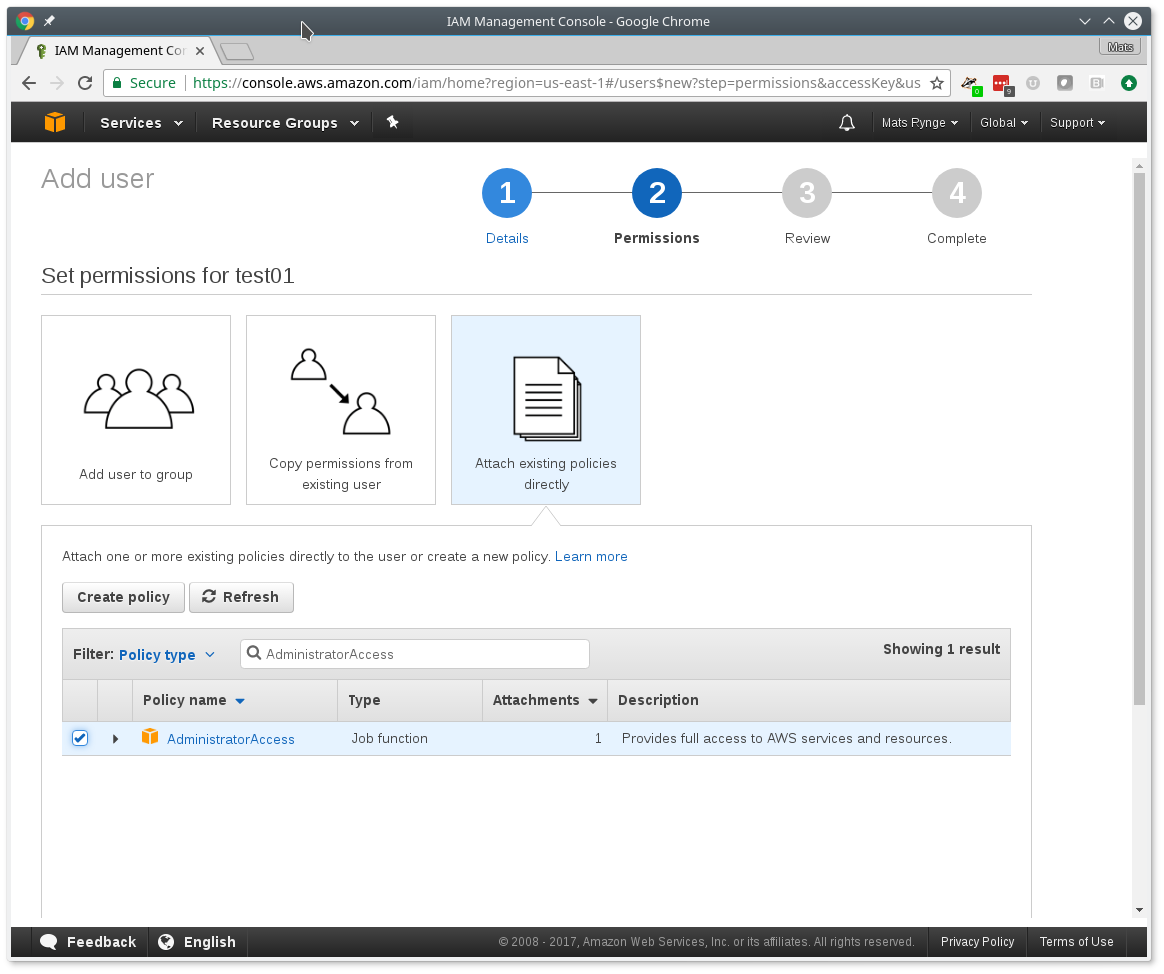The width and height of the screenshot is (1164, 974).
Task: Click the grey B extension icon
Action: 1096,83
